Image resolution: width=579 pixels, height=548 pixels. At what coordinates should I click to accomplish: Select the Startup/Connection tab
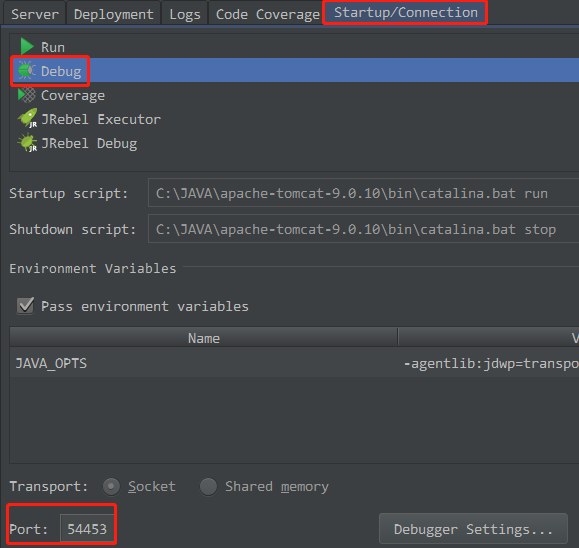point(405,13)
